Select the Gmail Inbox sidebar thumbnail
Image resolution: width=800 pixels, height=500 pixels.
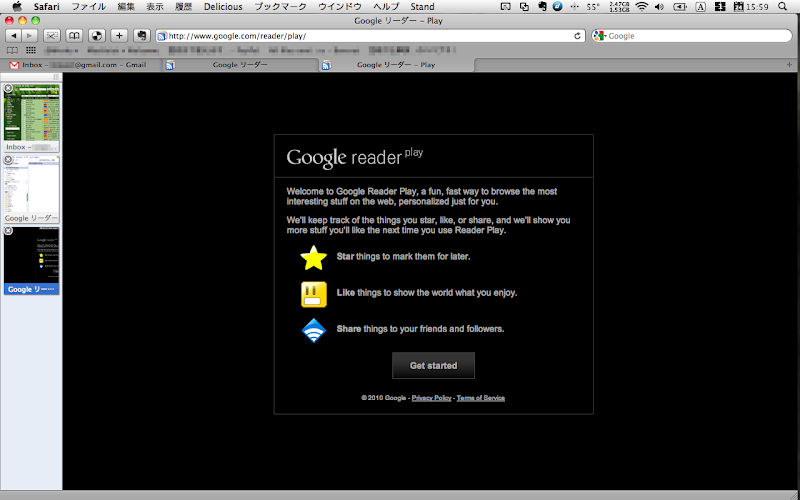[32, 117]
